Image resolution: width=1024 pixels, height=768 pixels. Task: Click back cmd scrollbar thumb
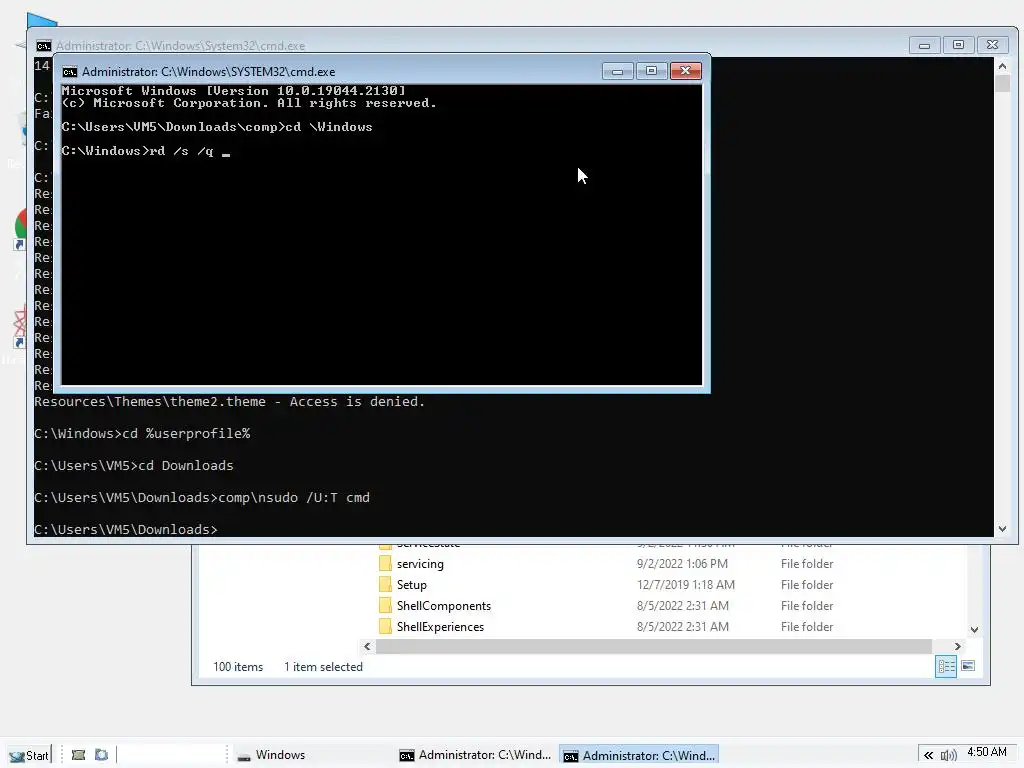tap(1002, 84)
